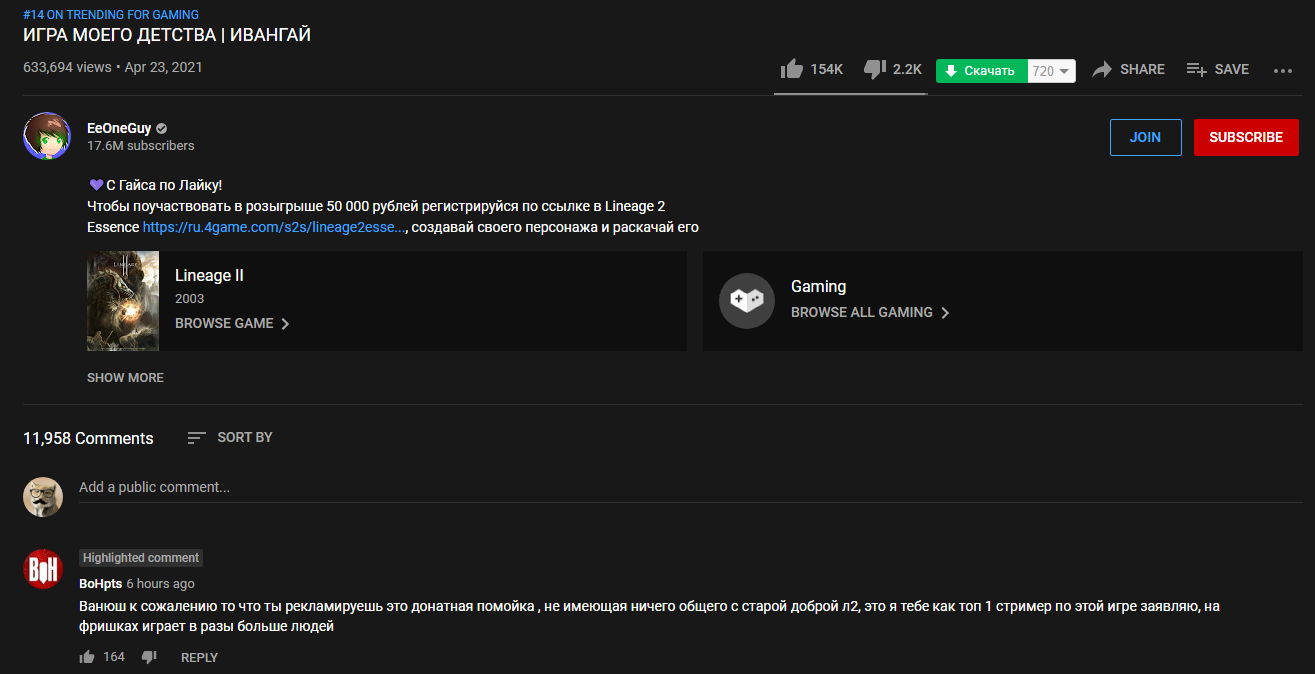Like the BoHpts highlighted comment

pos(87,657)
